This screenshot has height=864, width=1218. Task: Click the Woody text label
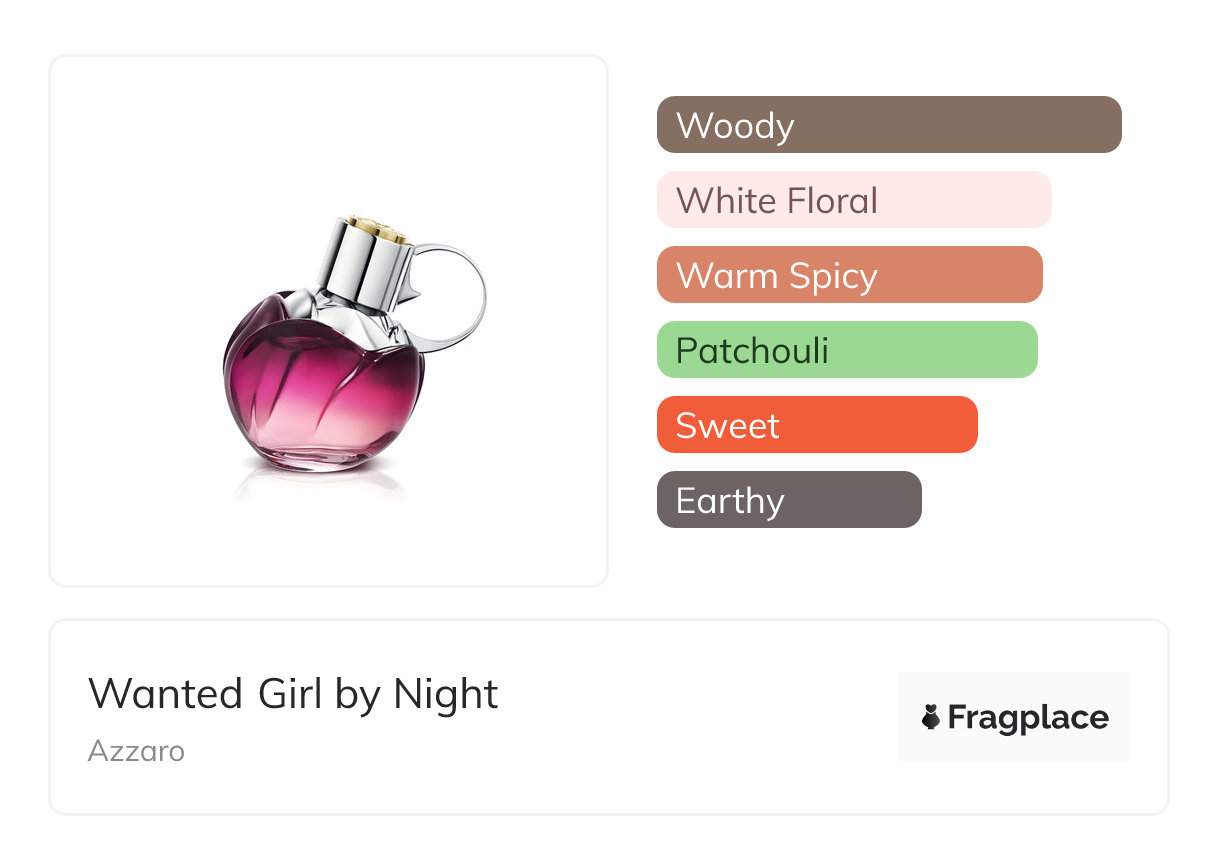[735, 126]
